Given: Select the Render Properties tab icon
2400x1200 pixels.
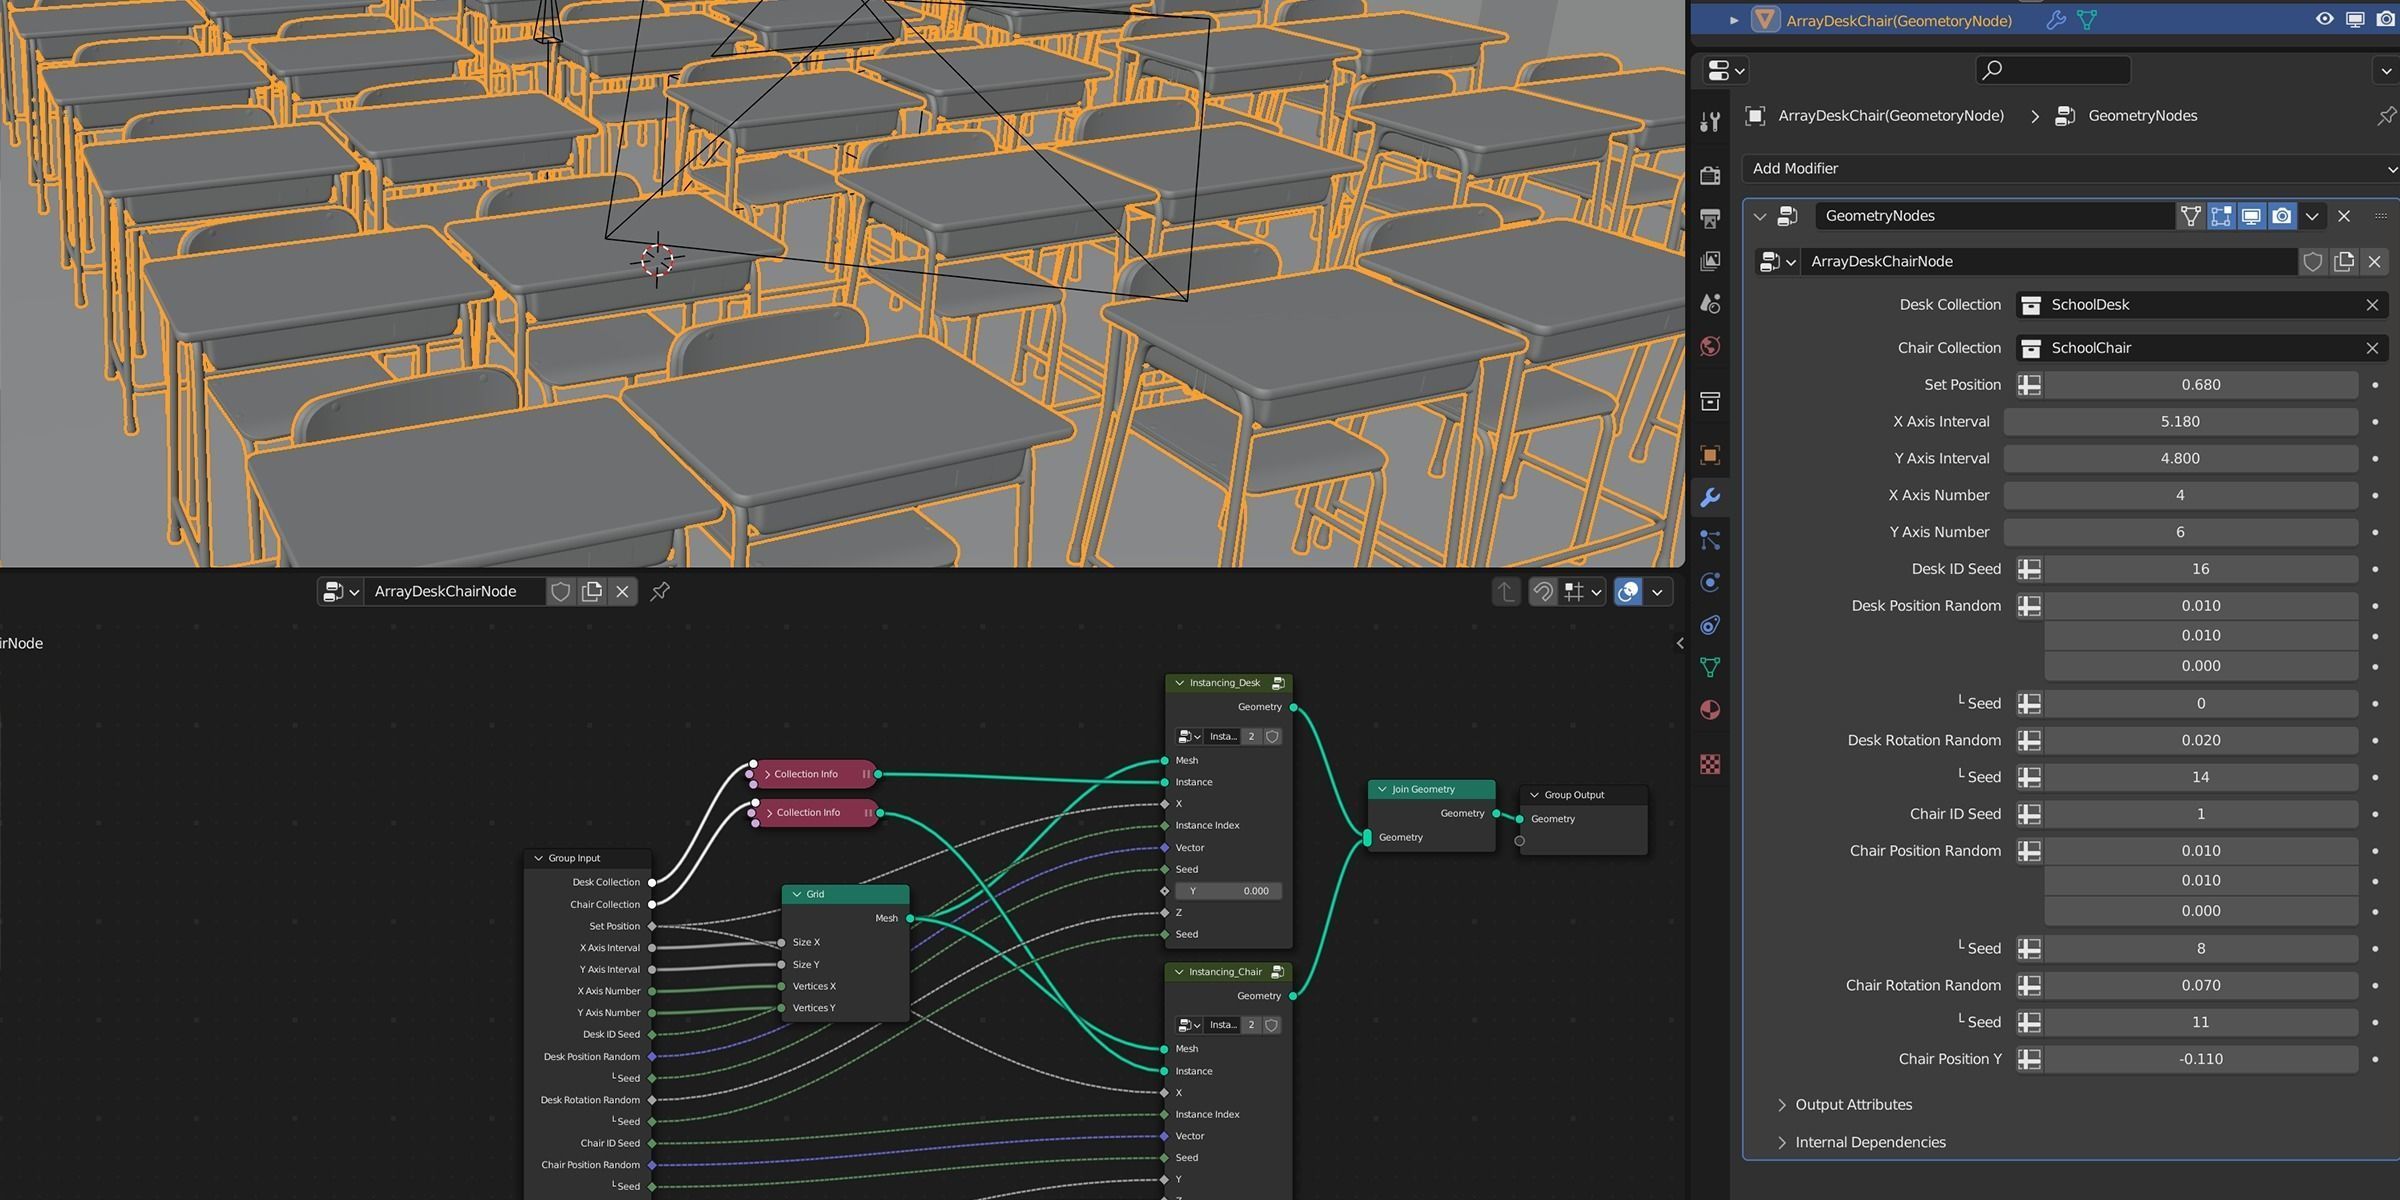Looking at the screenshot, I should 1710,177.
